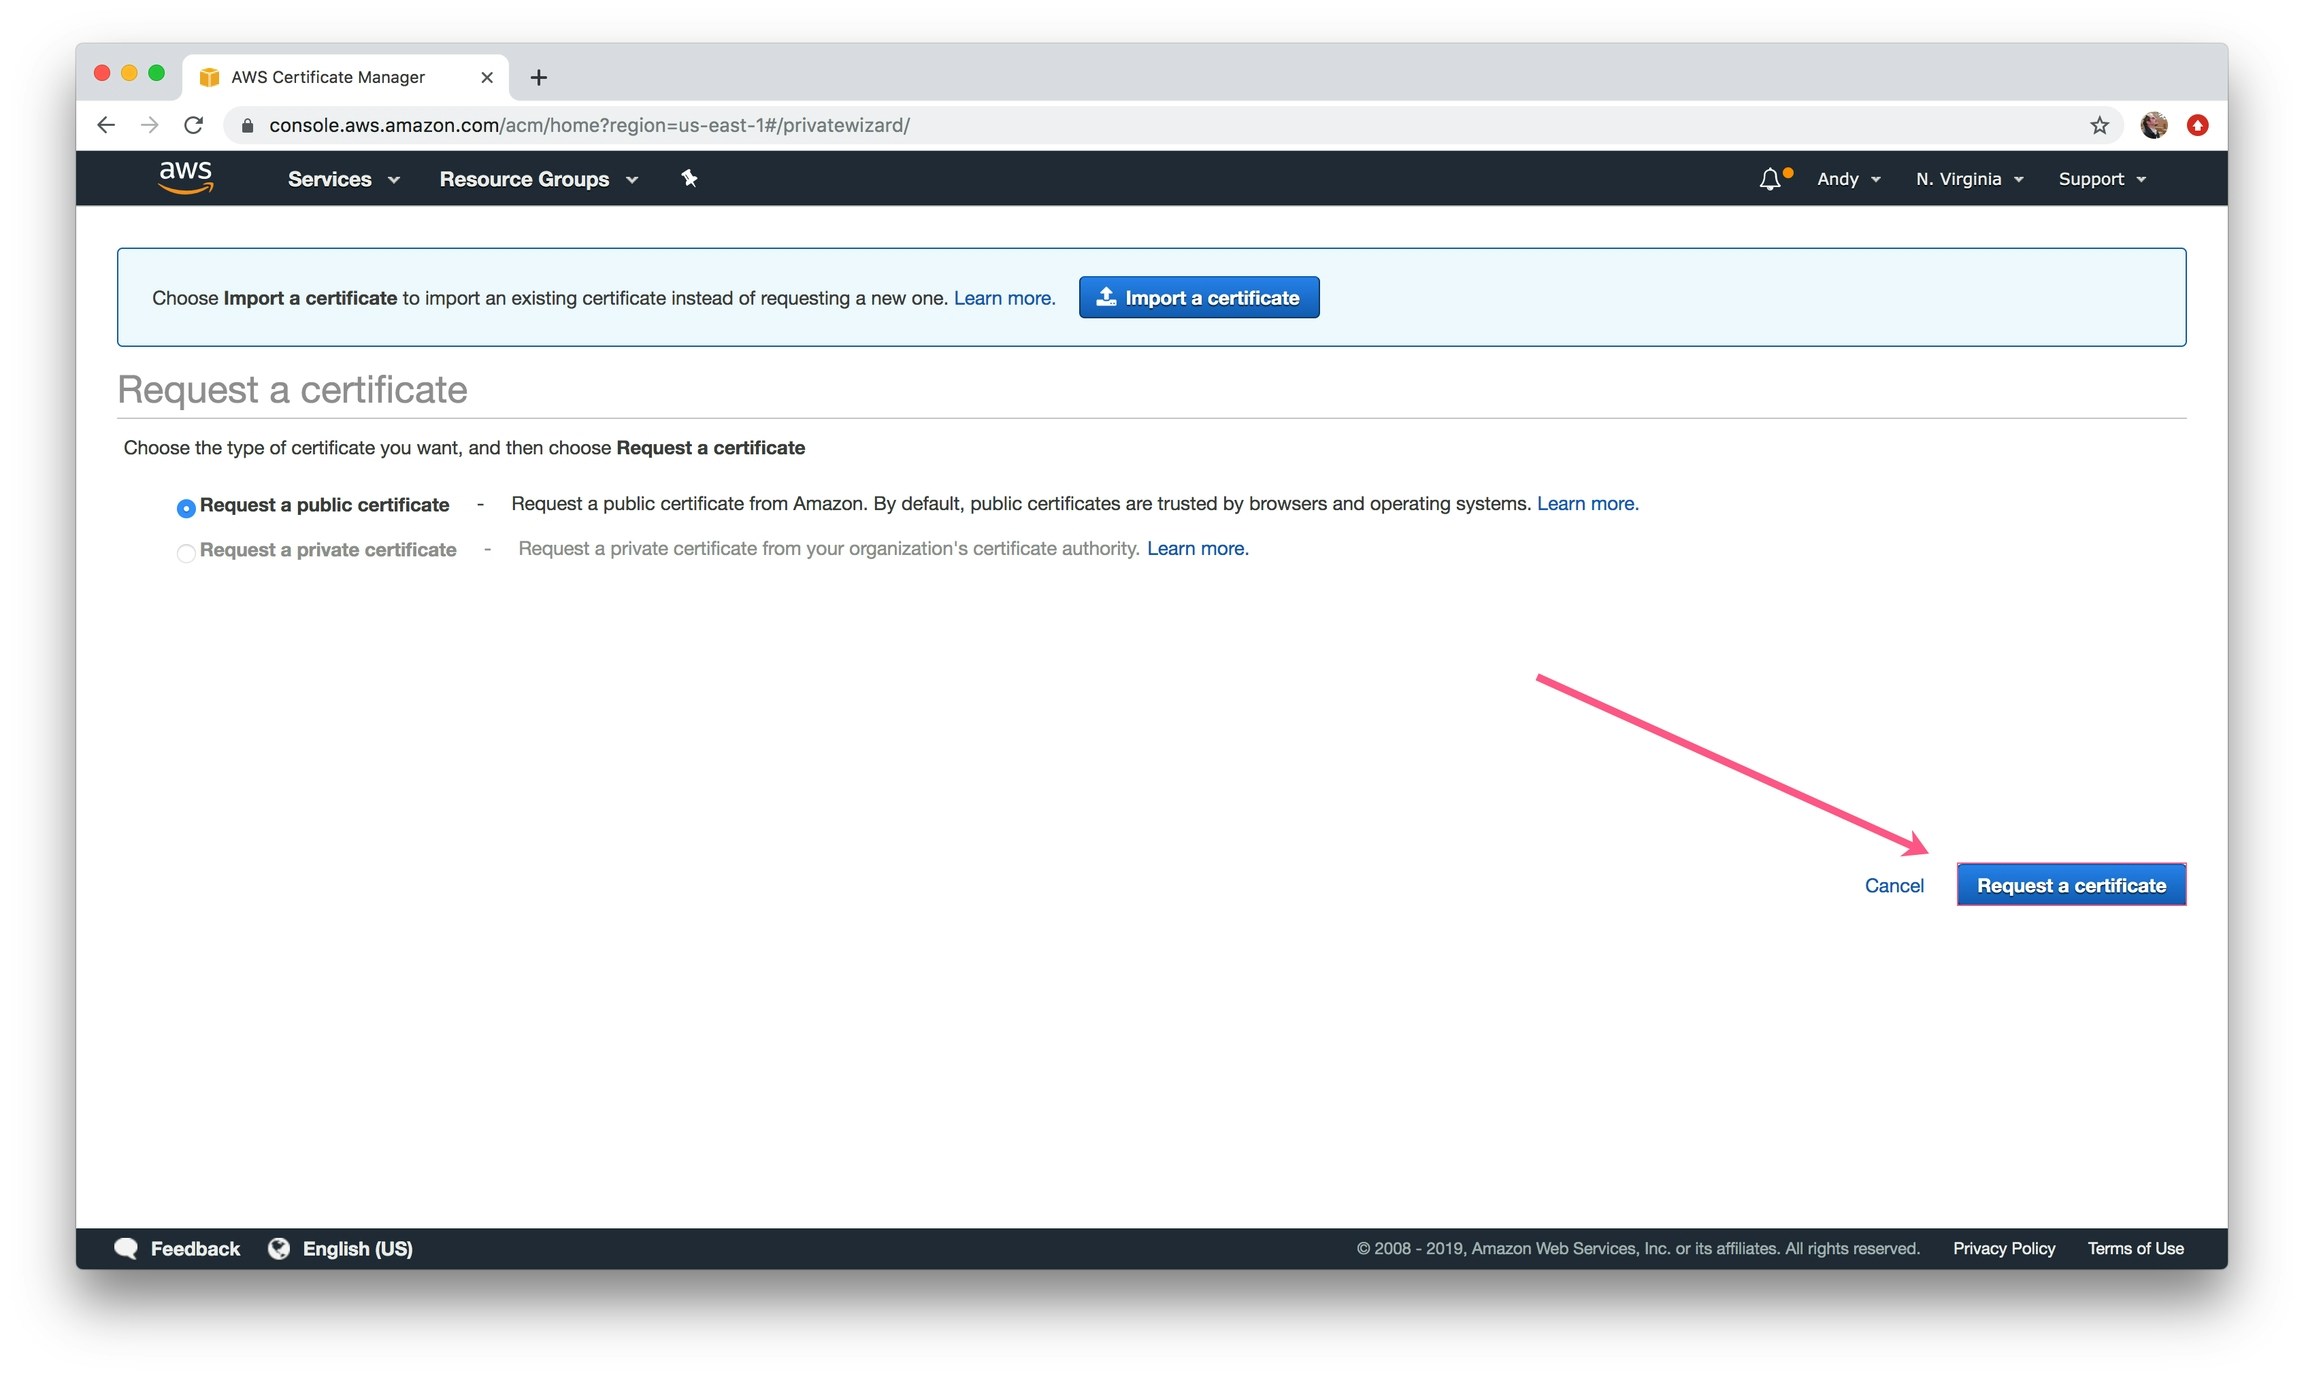This screenshot has height=1378, width=2304.
Task: Click the pin shortcut icon in navbar
Action: [689, 178]
